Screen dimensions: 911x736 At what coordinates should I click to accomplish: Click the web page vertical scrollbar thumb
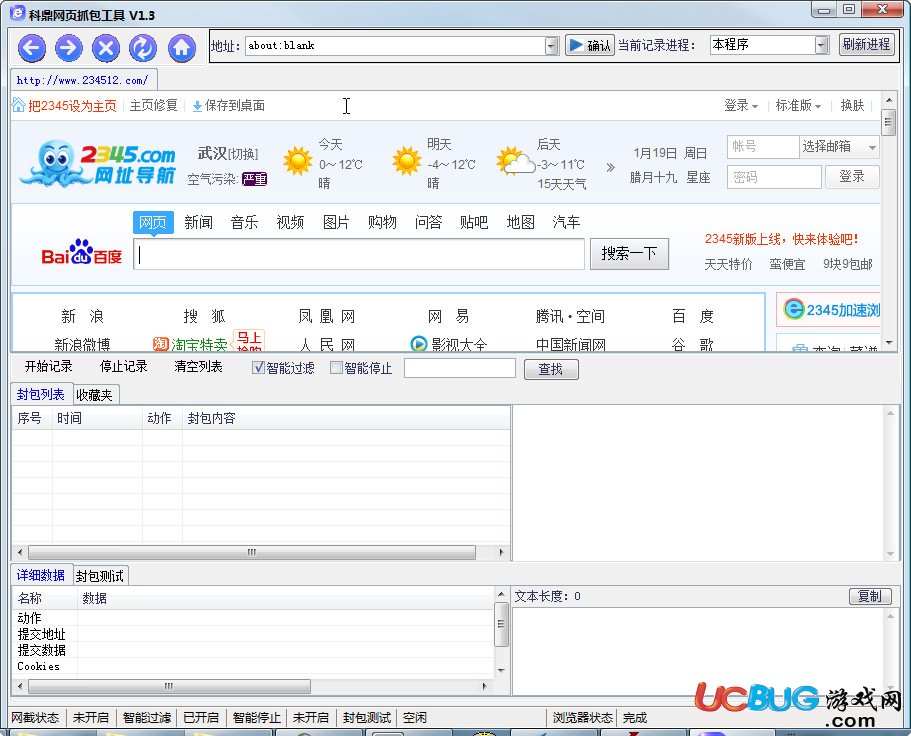tap(888, 122)
